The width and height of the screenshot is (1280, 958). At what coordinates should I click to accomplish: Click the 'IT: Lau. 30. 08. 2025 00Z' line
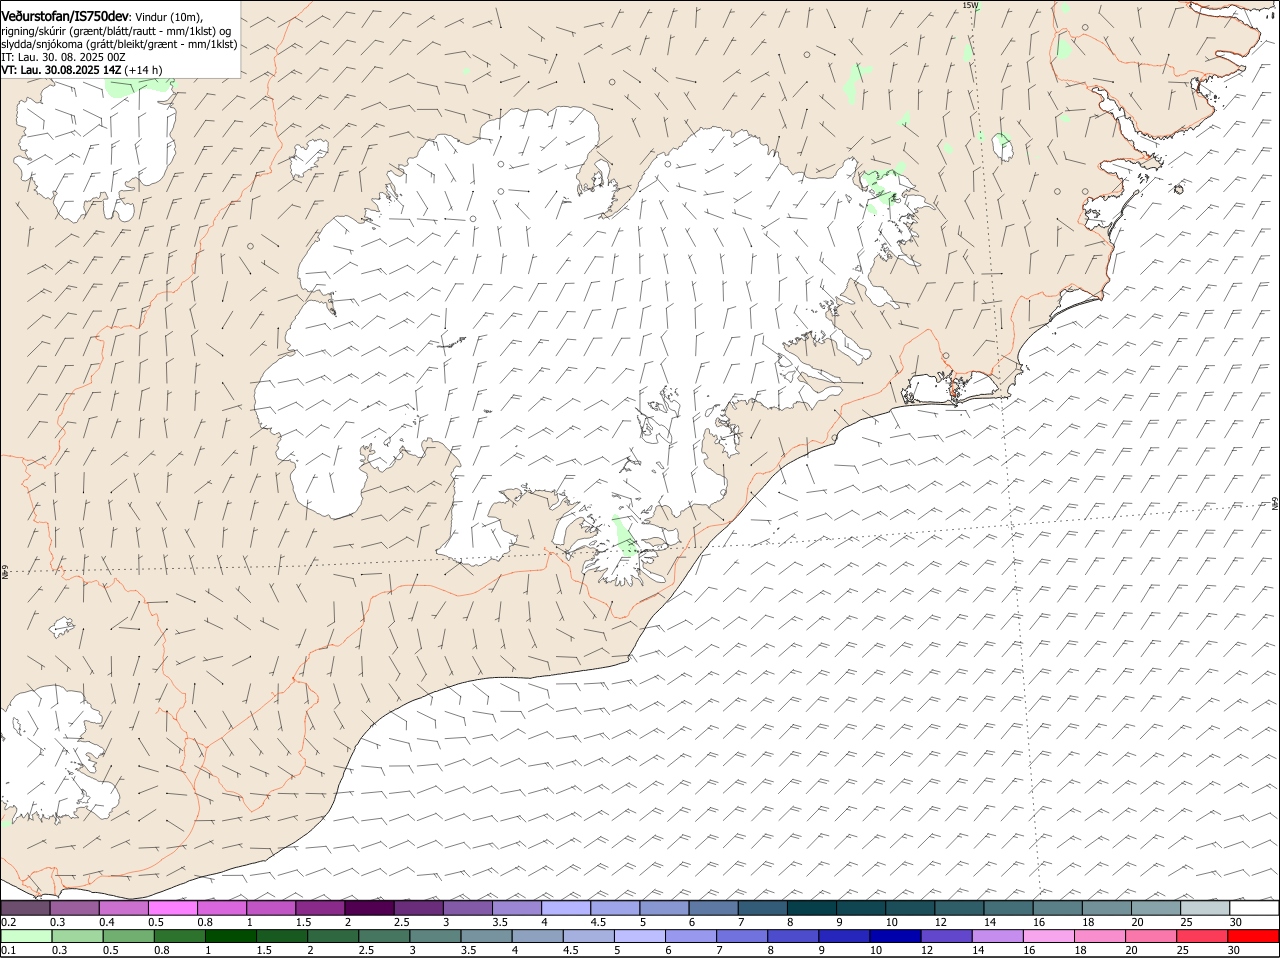pyautogui.click(x=63, y=57)
